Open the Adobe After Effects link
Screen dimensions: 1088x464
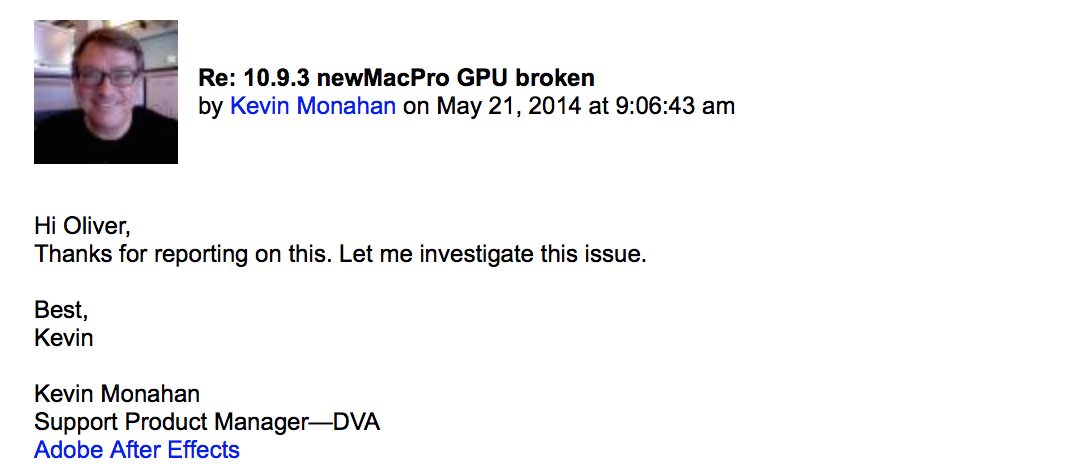pos(137,450)
